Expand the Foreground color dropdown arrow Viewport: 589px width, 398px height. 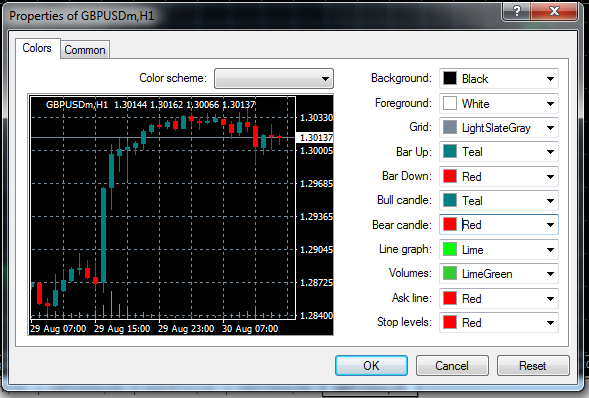click(550, 104)
